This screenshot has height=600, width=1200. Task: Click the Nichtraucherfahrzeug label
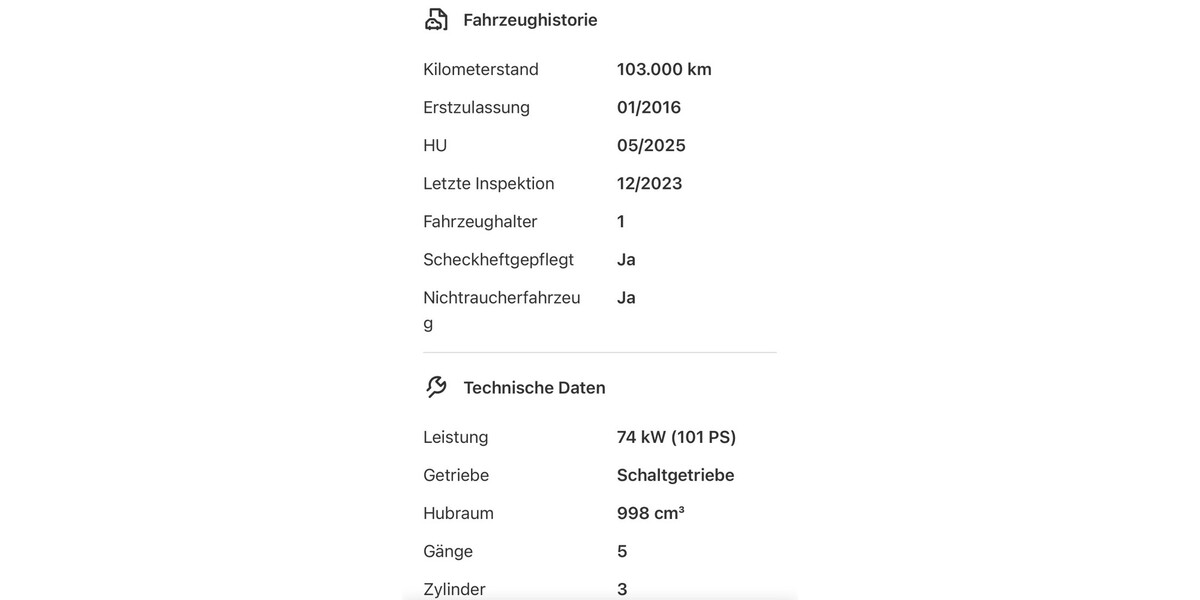[501, 298]
